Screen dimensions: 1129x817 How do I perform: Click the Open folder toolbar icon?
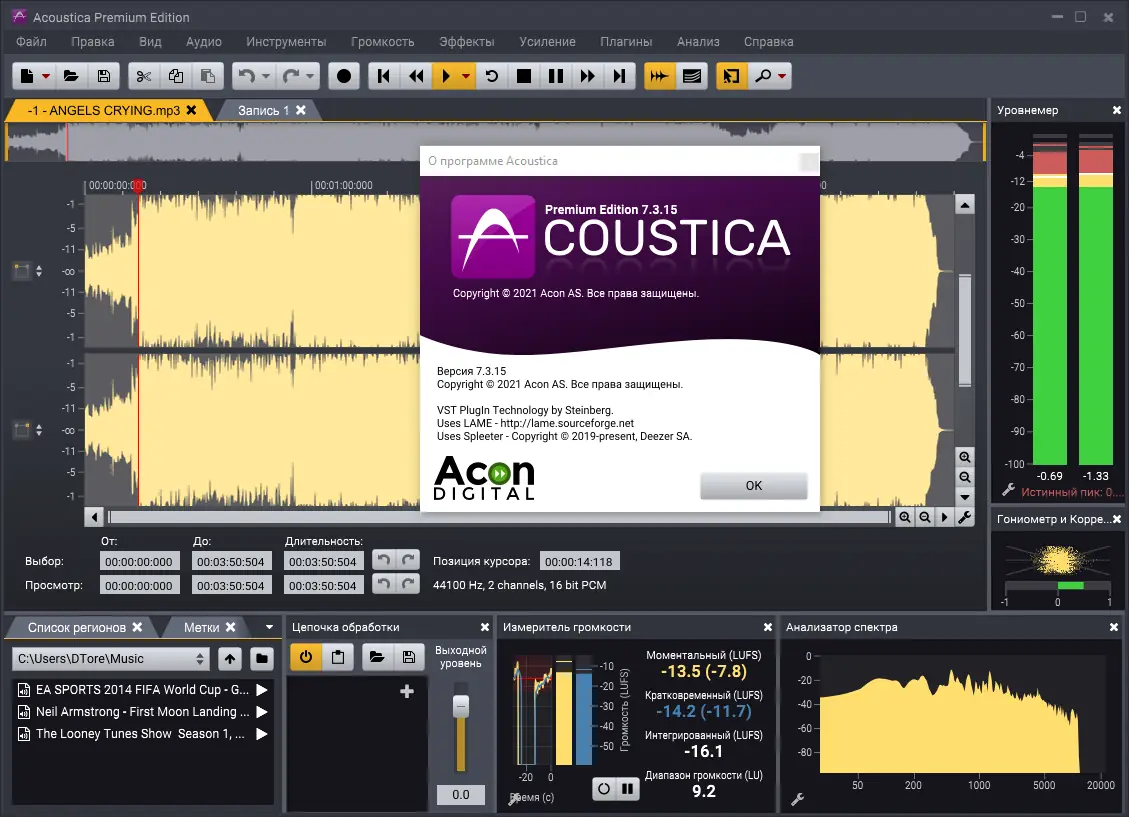[x=71, y=76]
